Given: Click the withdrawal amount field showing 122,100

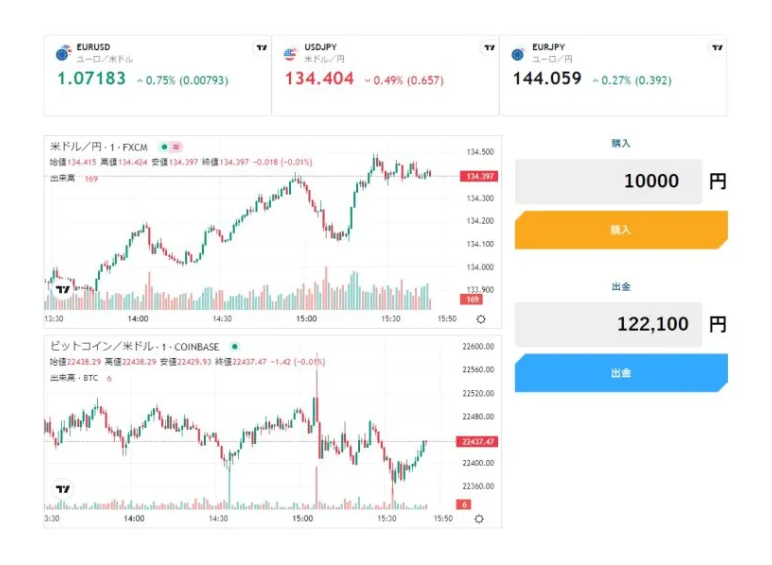Looking at the screenshot, I should click(x=608, y=324).
